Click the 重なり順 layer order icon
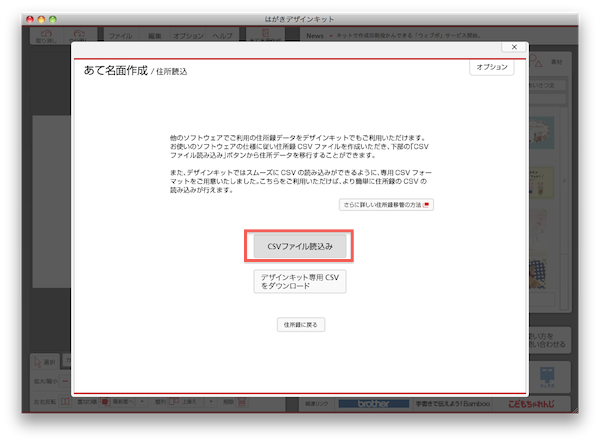This screenshot has width=600, height=443. click(x=105, y=402)
